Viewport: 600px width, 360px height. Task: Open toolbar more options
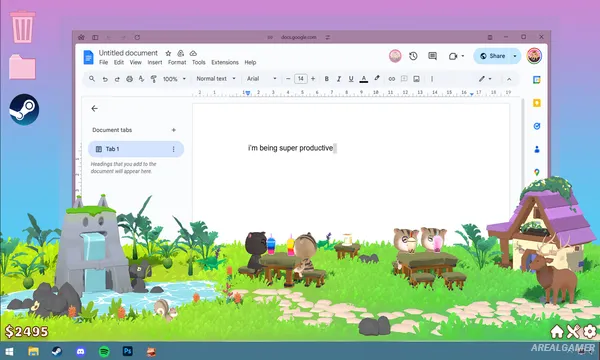(432, 79)
